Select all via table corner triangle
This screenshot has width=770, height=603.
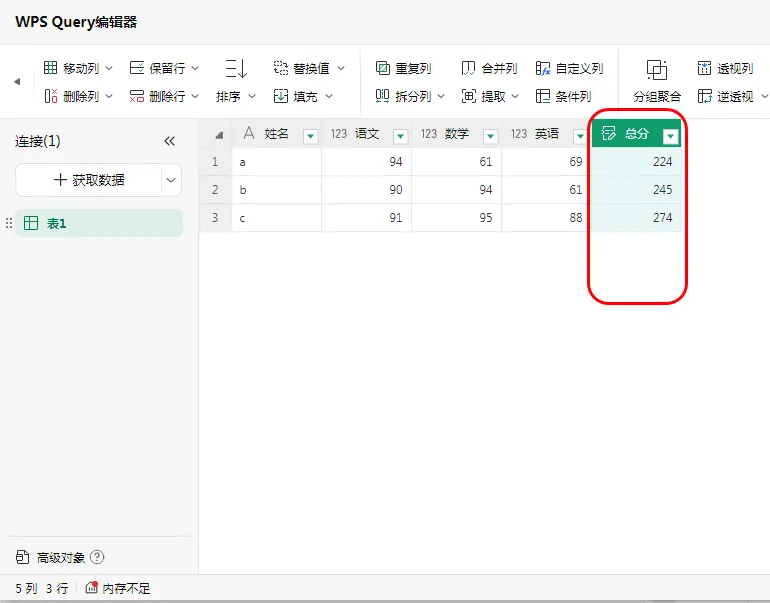219,135
